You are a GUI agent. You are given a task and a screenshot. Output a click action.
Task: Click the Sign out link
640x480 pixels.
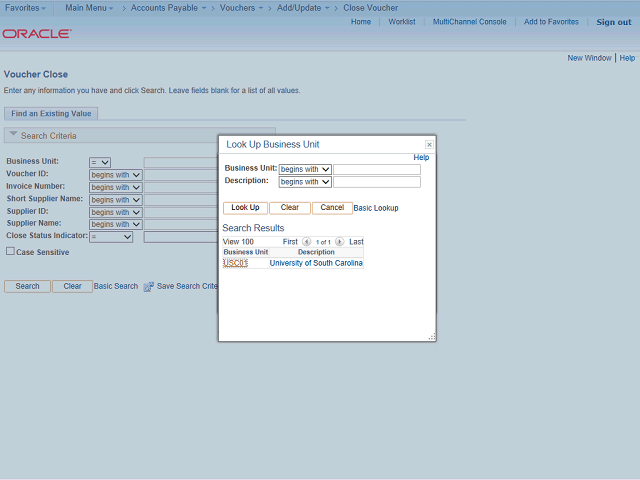613,22
